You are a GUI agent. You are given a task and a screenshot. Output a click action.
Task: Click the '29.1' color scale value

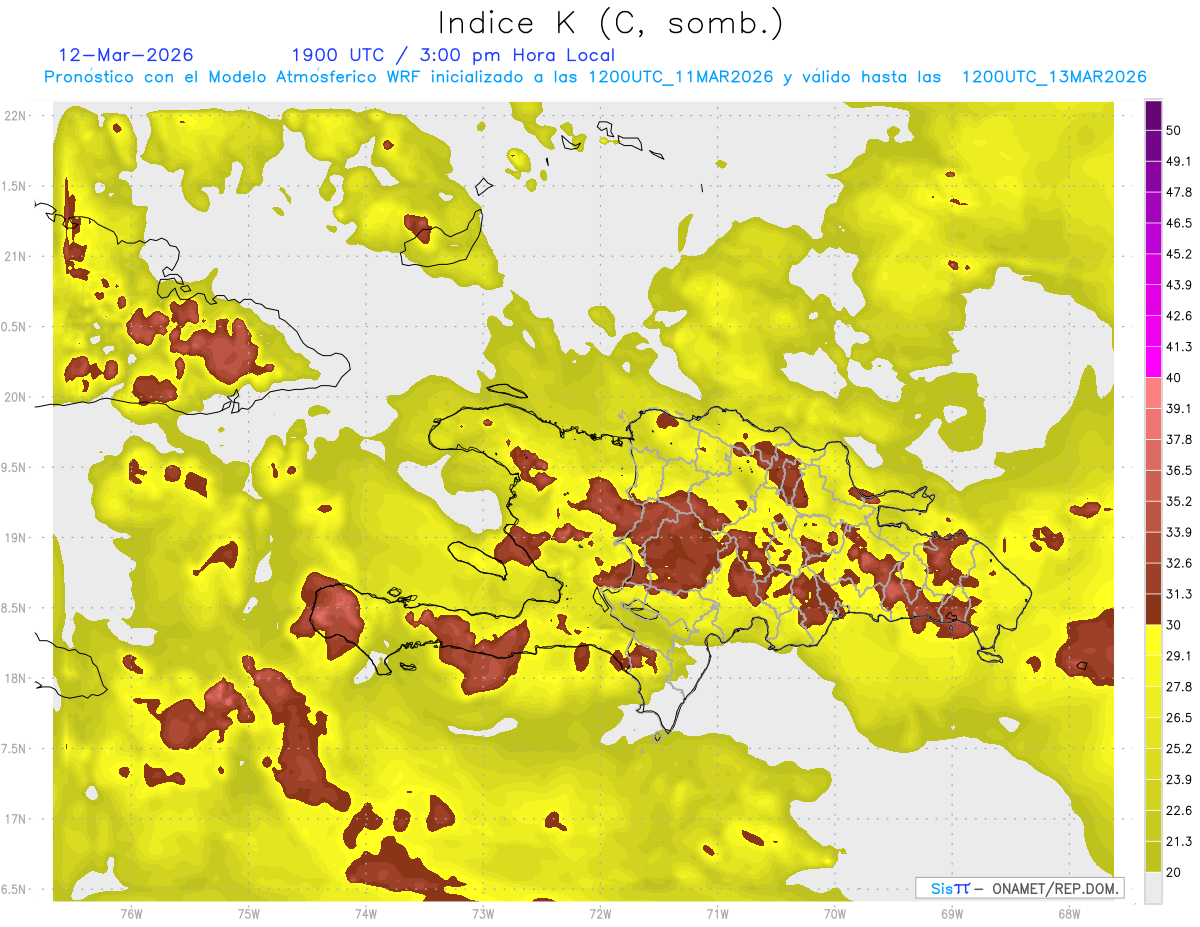[1179, 656]
